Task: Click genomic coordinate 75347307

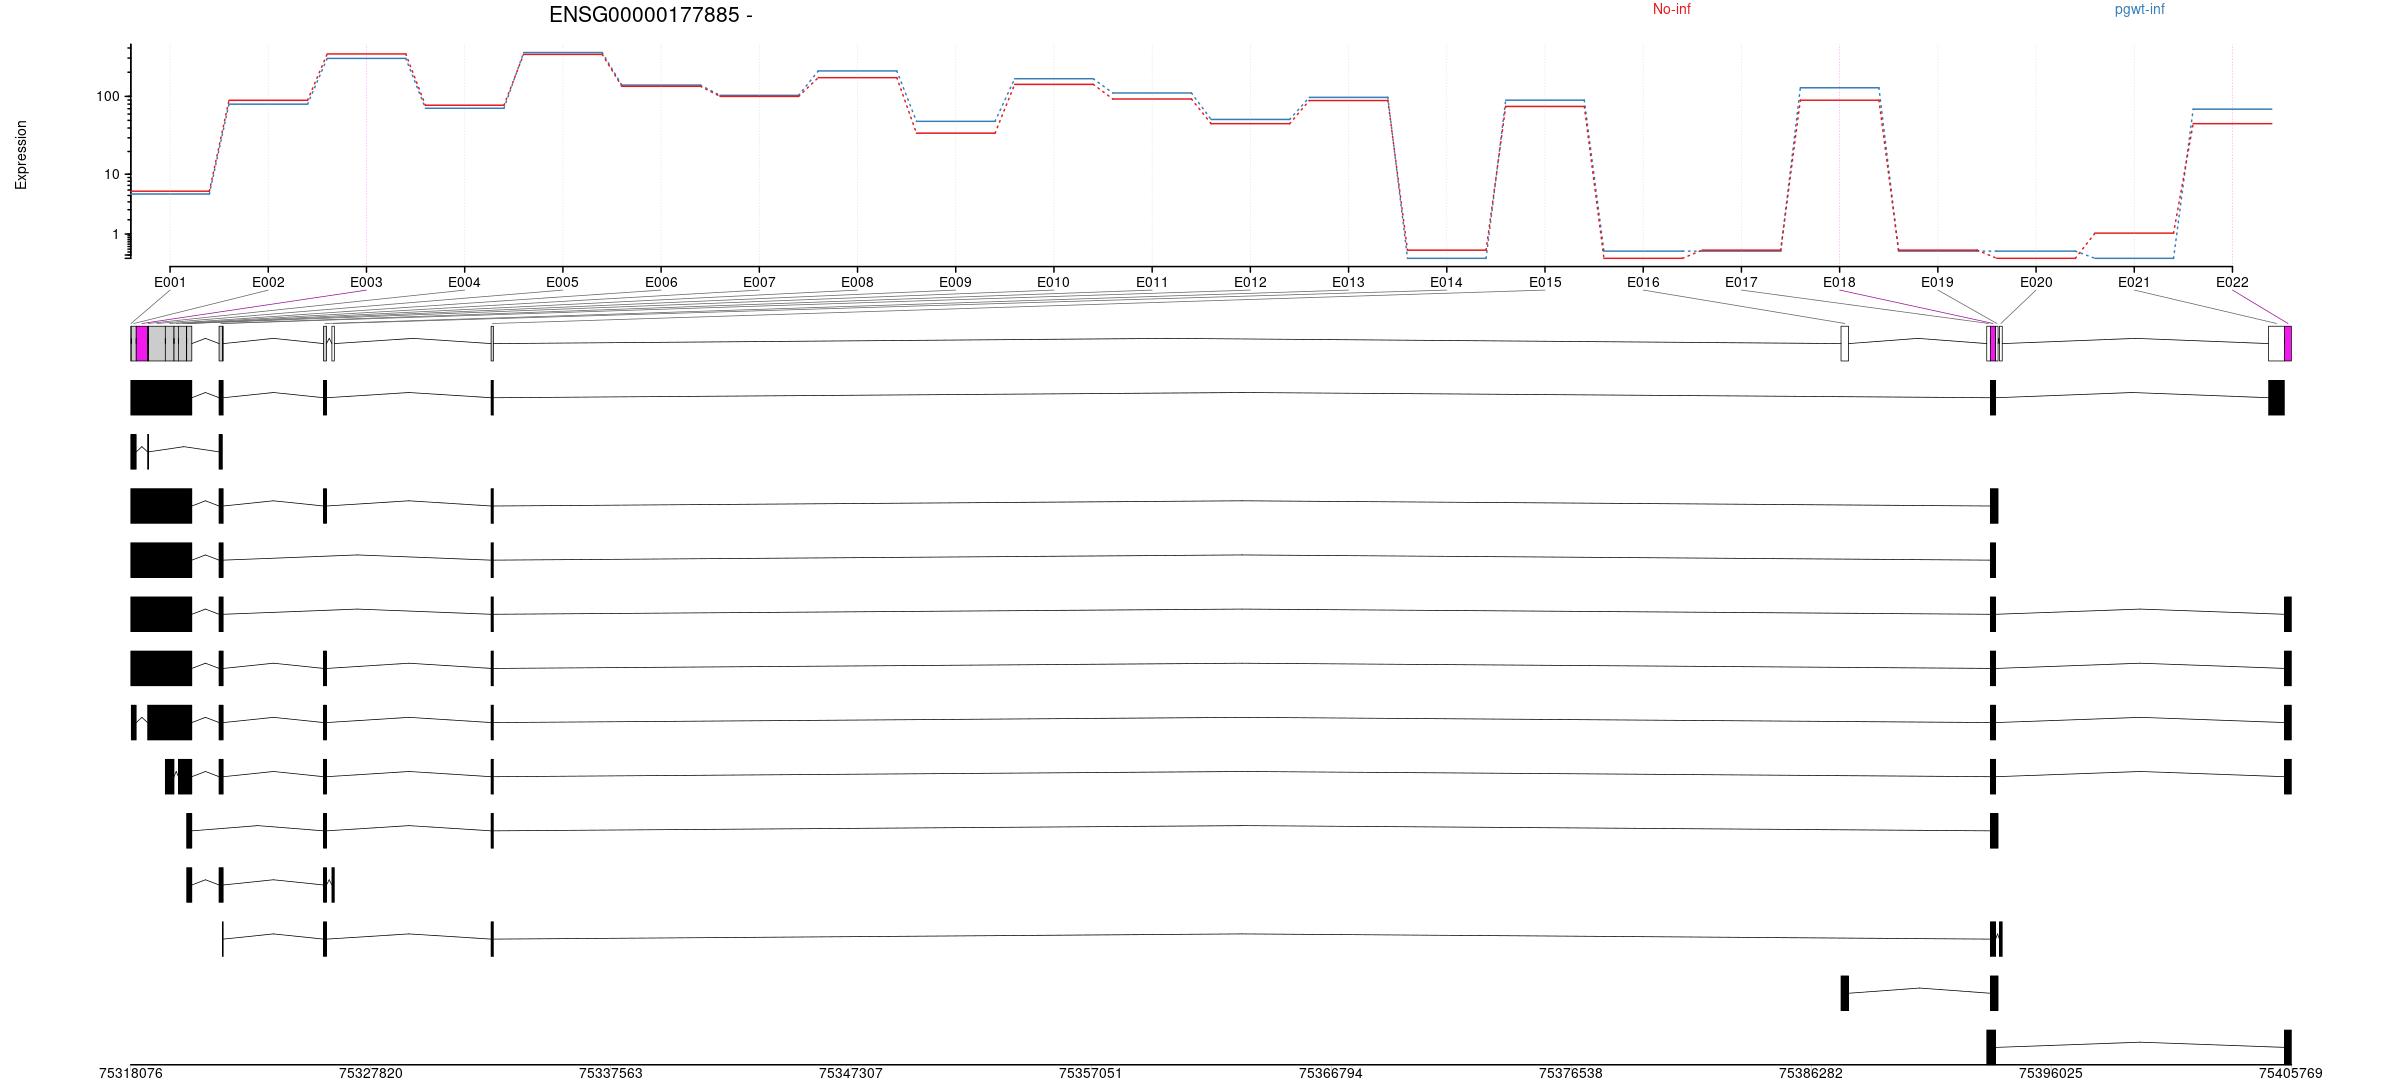Action: (x=851, y=1073)
